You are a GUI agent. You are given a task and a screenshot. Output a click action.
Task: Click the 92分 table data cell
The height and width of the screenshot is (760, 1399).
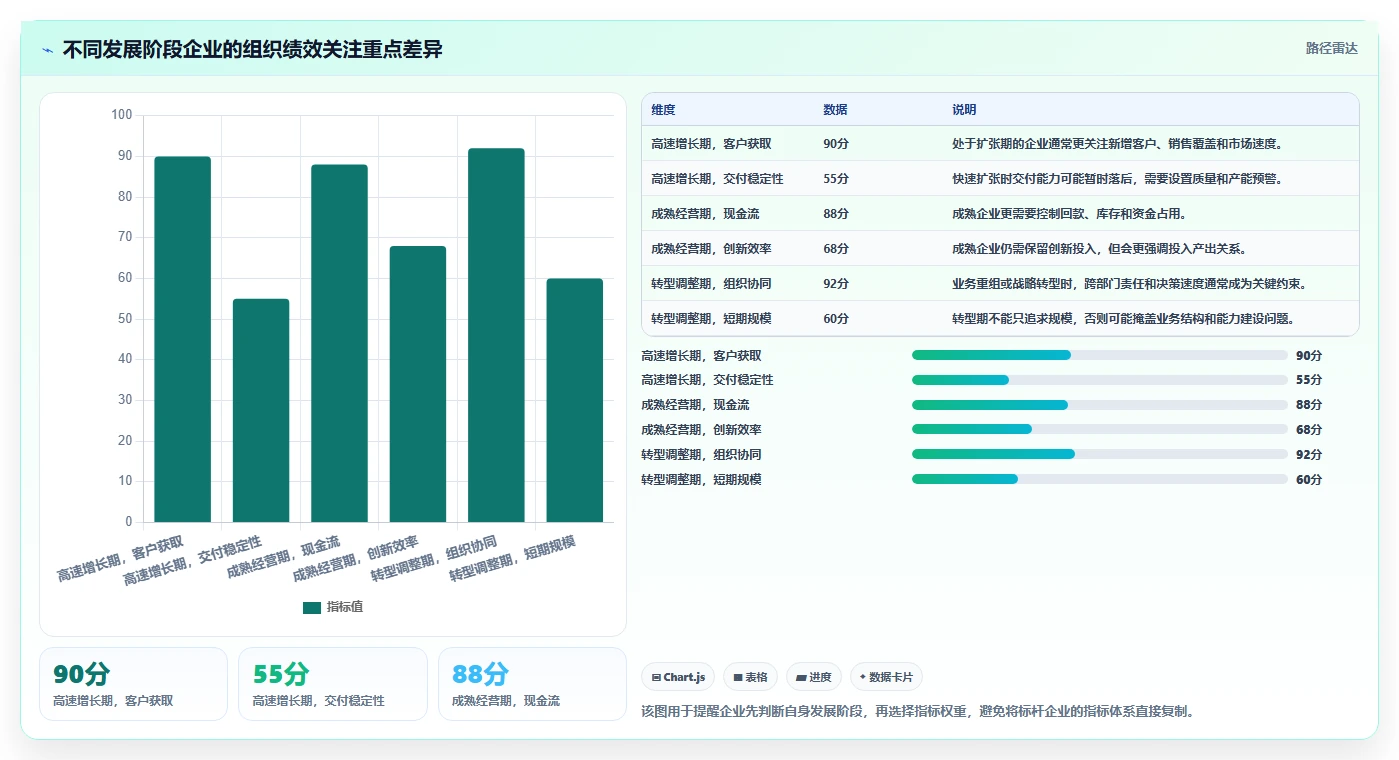[x=836, y=284]
